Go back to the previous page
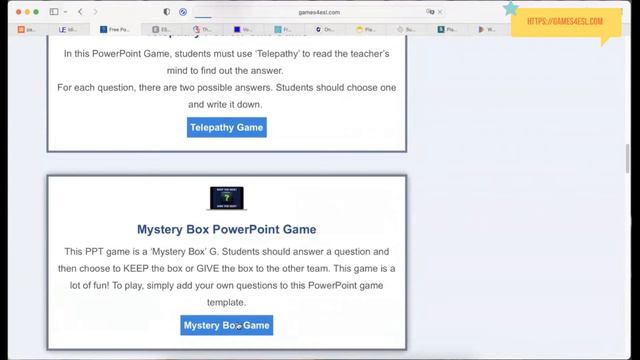This screenshot has height=360, width=640. [80, 12]
